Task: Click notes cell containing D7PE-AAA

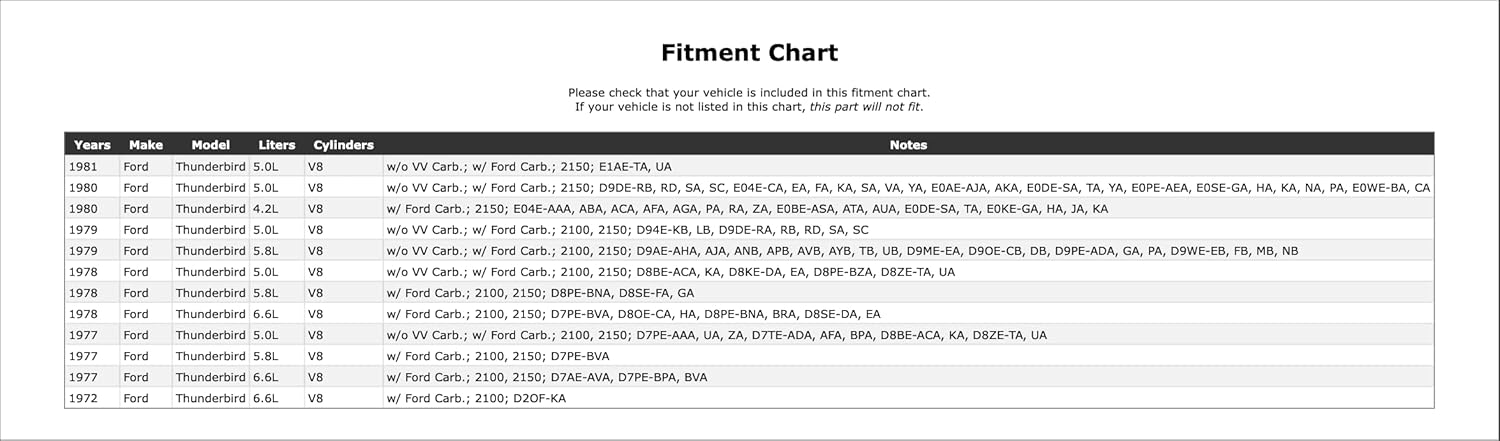Action: point(717,335)
